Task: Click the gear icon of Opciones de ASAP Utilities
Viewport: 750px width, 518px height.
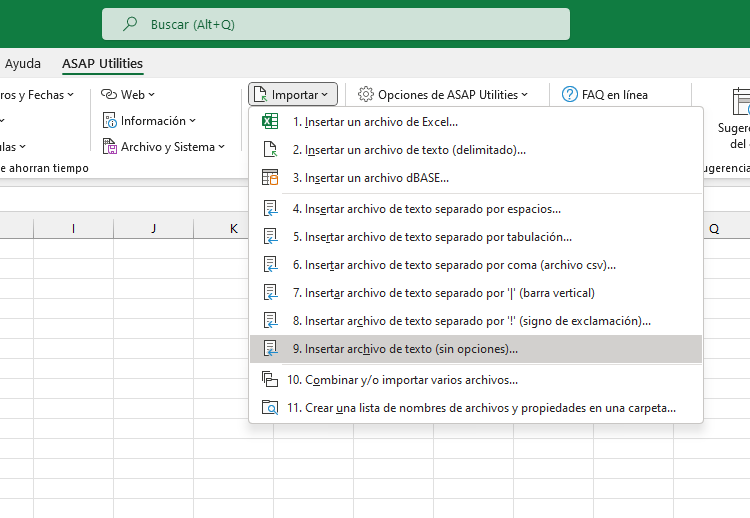Action: pyautogui.click(x=365, y=94)
